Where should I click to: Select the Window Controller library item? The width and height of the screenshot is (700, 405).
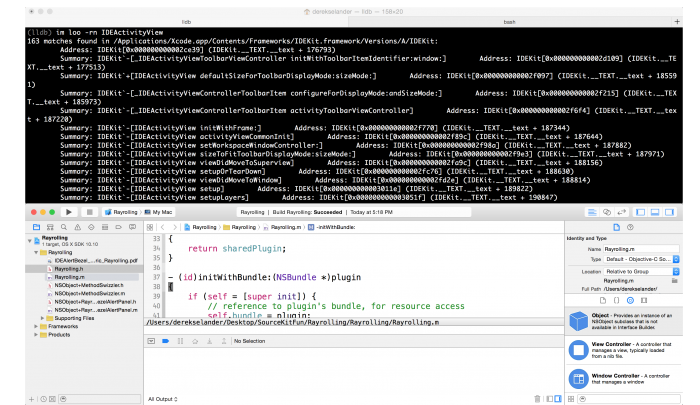(624, 379)
